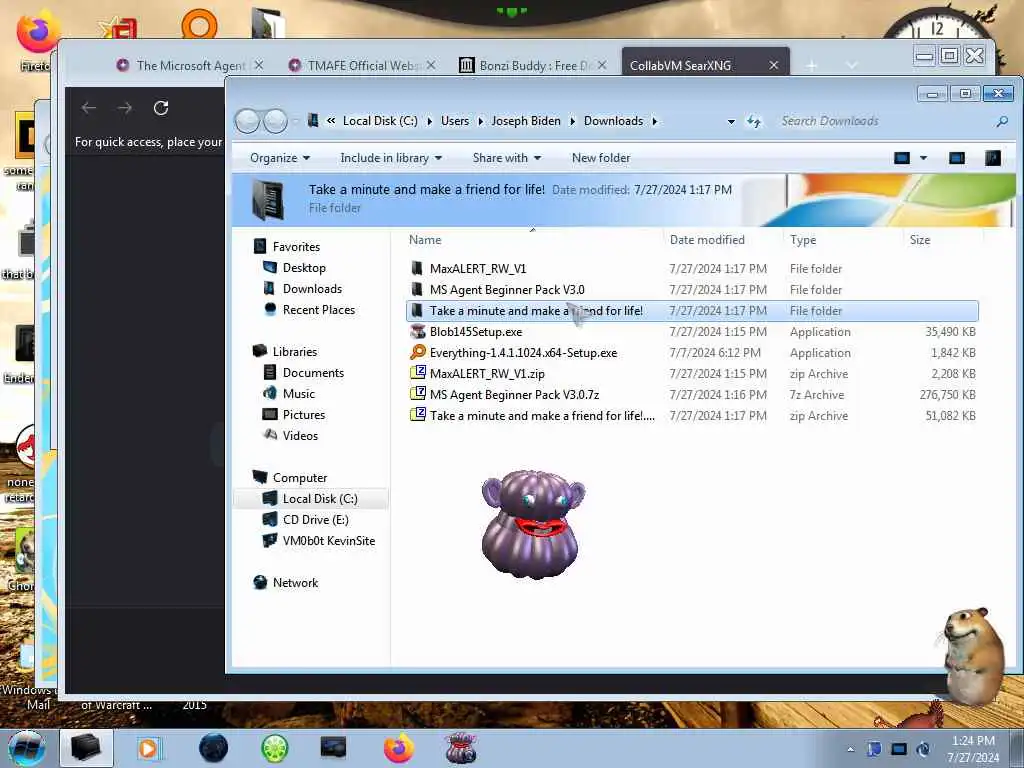Show hidden system tray icons arrow

(850, 750)
